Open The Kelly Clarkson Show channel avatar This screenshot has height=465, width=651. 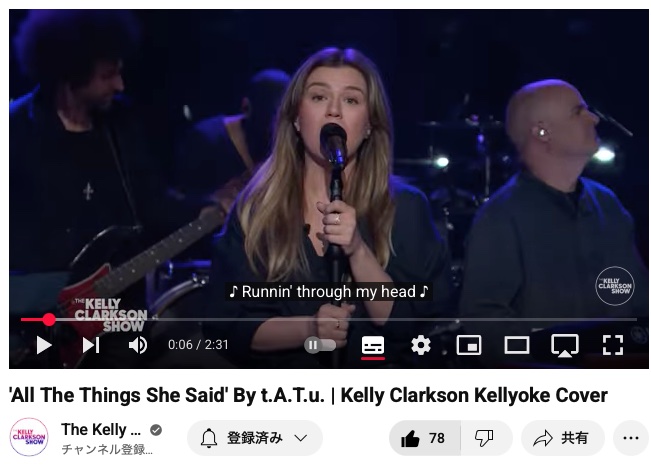29,437
